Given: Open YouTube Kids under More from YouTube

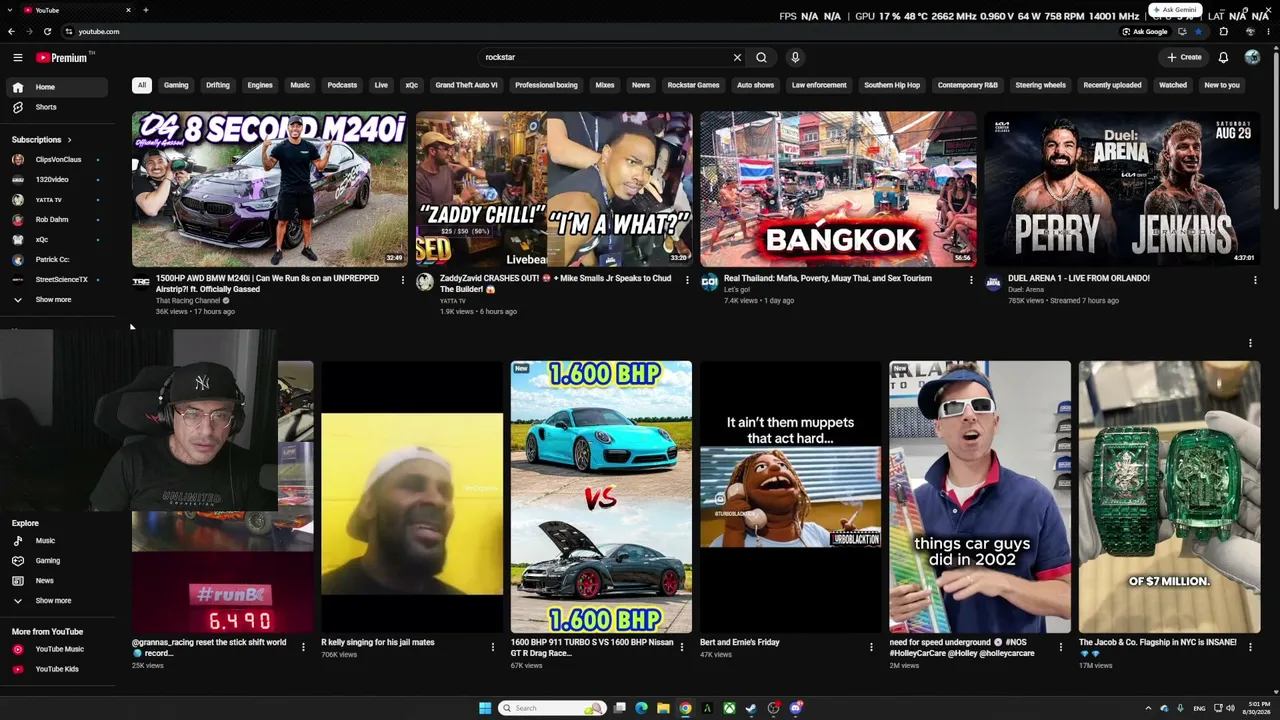Looking at the screenshot, I should (56, 670).
